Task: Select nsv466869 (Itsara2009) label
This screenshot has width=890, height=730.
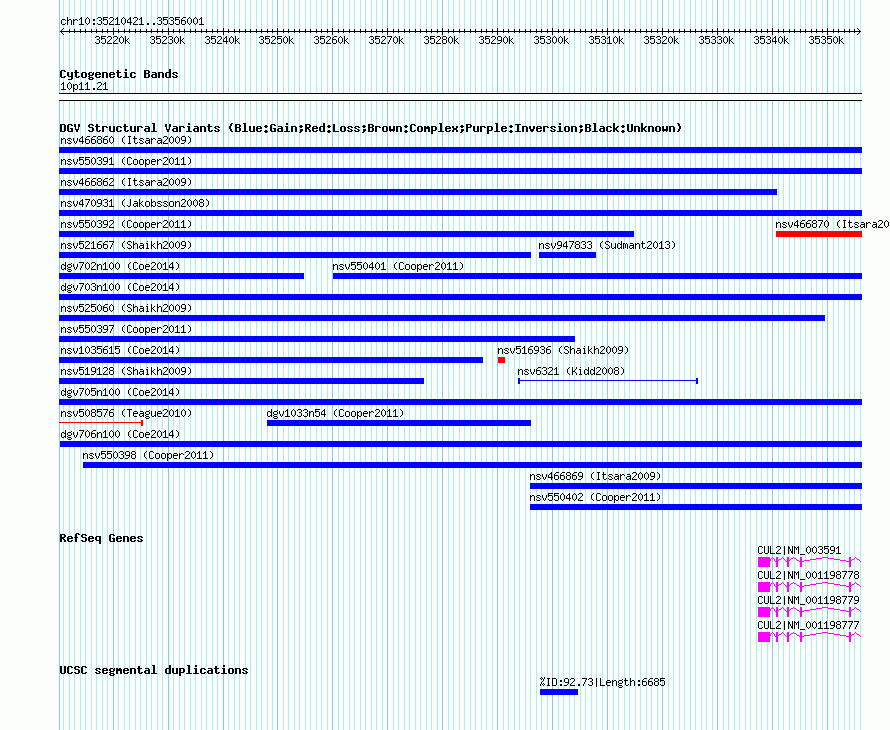Action: tap(595, 476)
